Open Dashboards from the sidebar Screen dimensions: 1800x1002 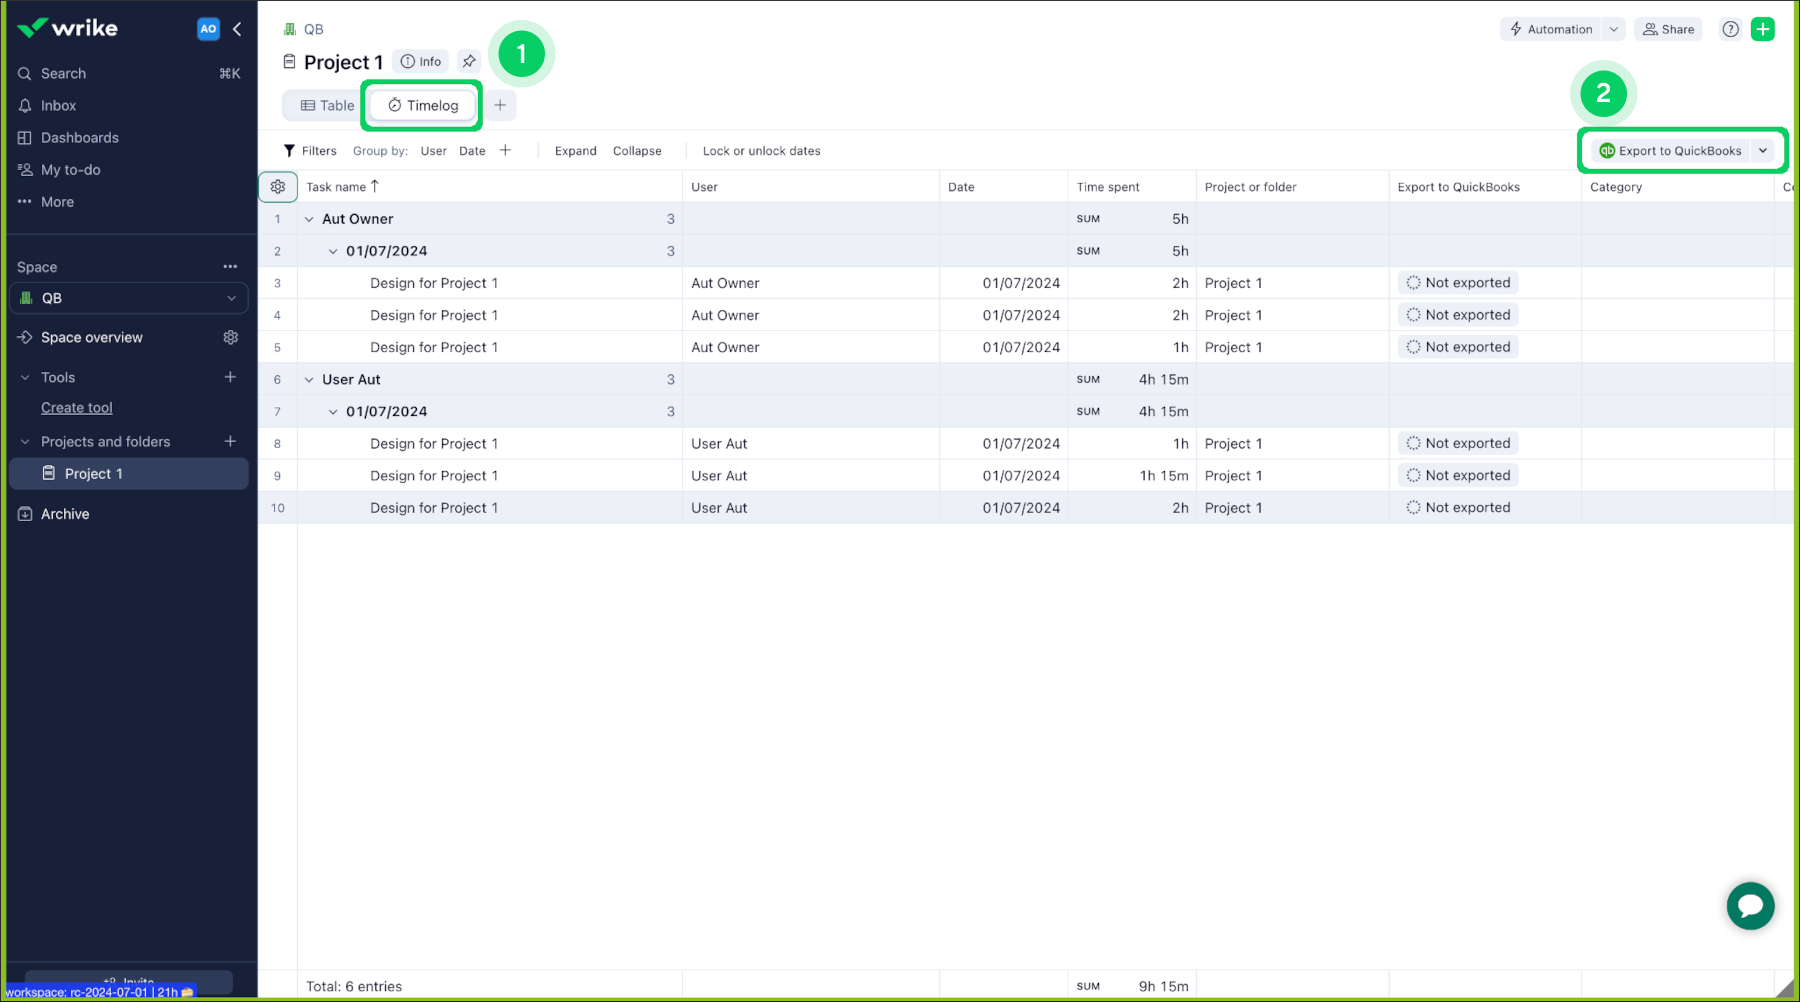click(x=80, y=137)
